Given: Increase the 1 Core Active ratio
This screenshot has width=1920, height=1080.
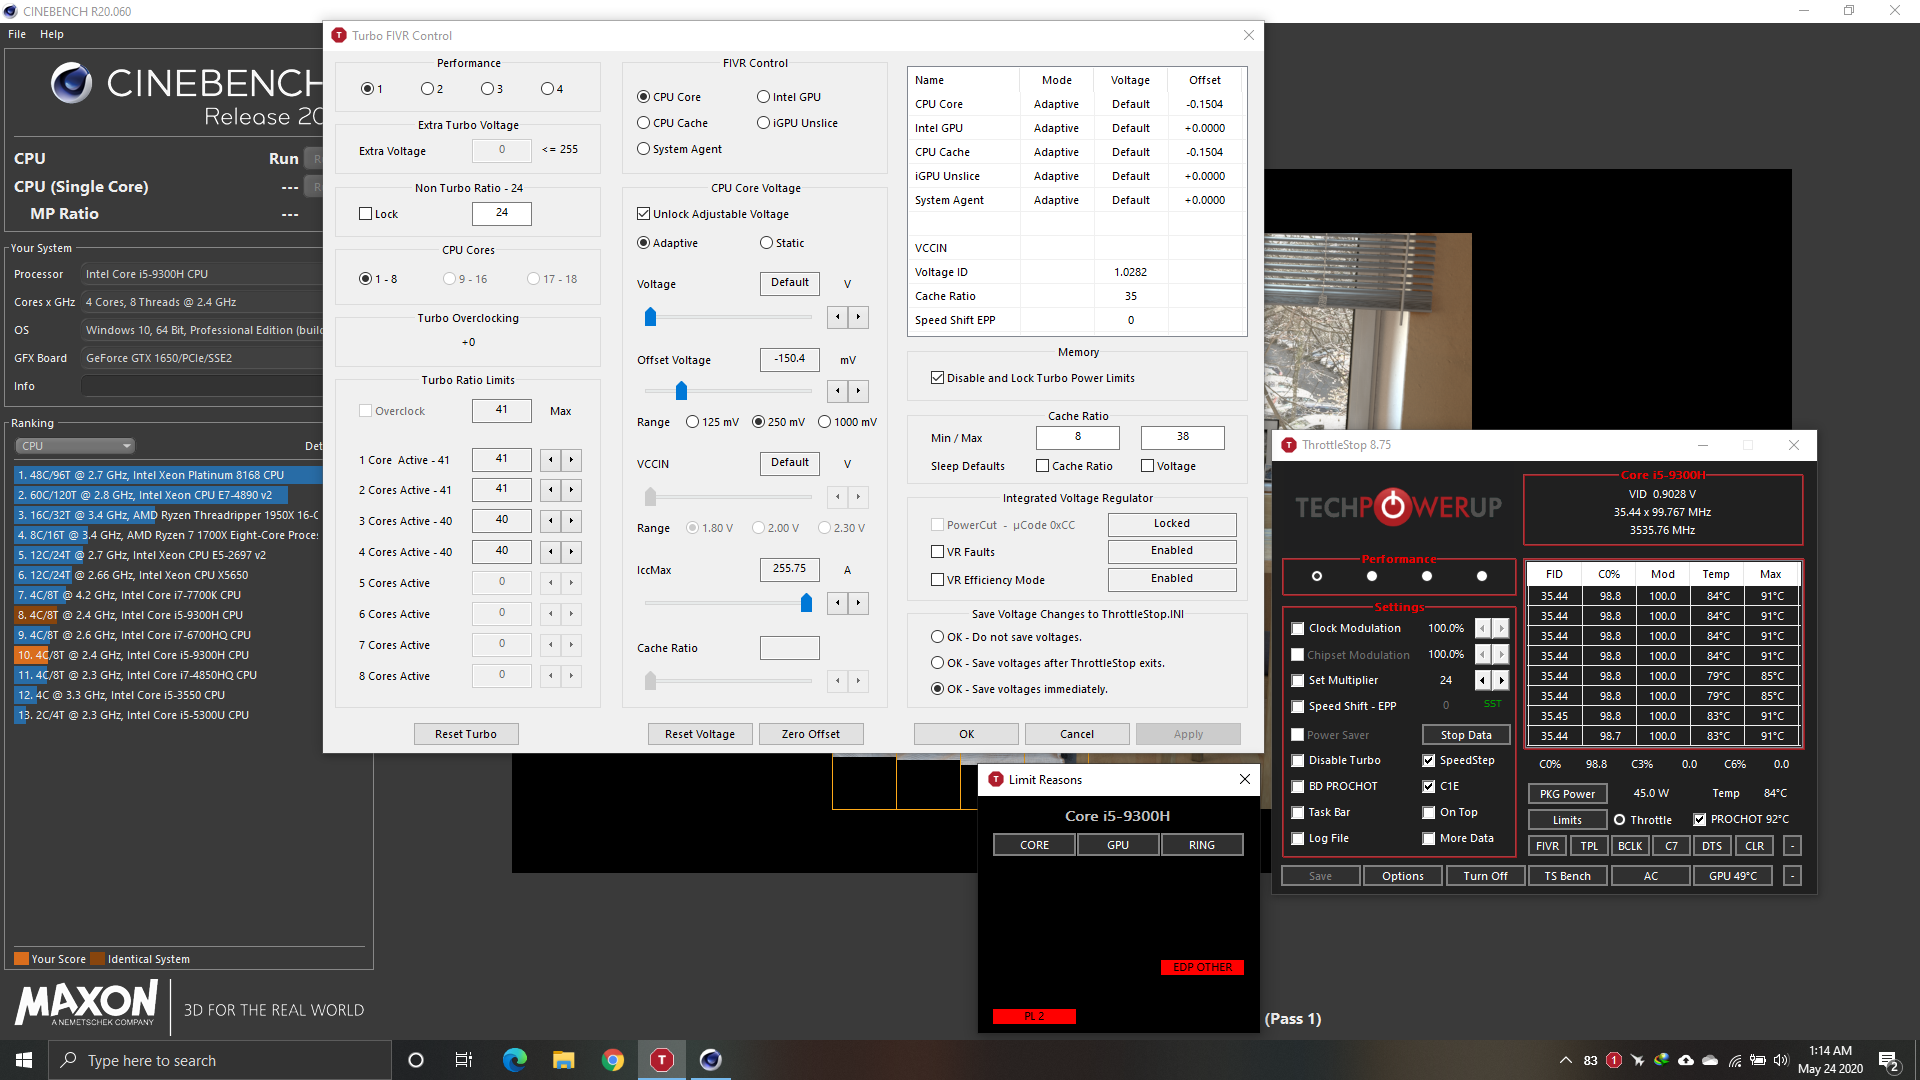Looking at the screenshot, I should point(571,460).
